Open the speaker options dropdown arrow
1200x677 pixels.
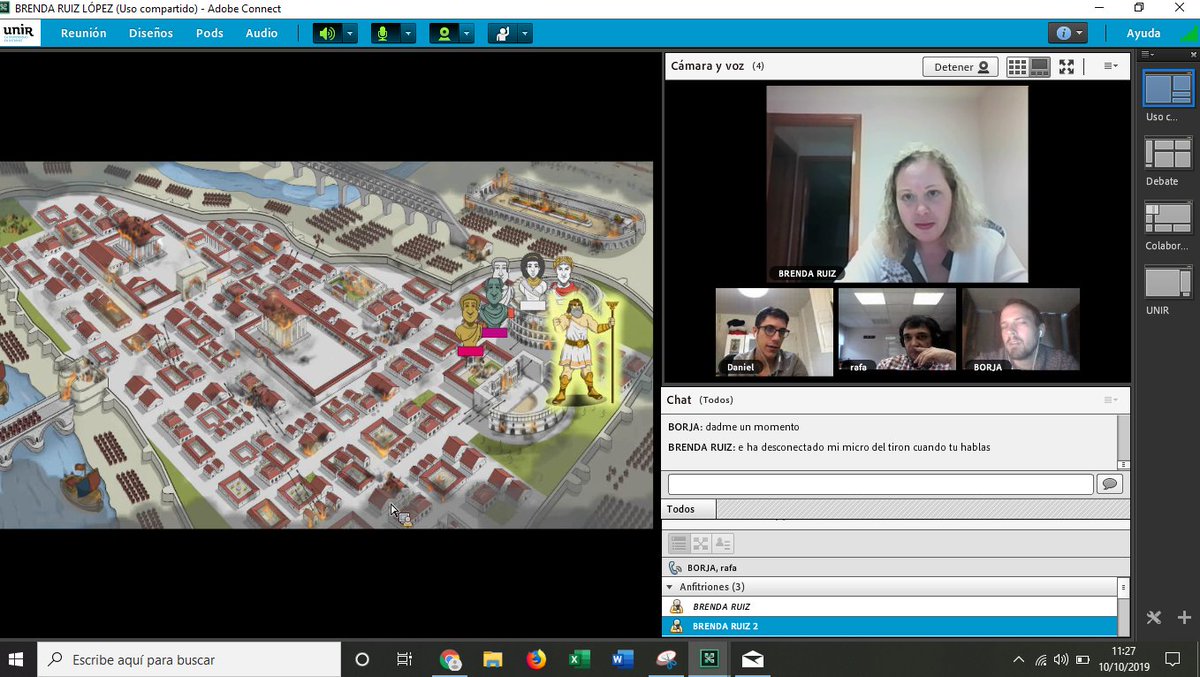(349, 33)
